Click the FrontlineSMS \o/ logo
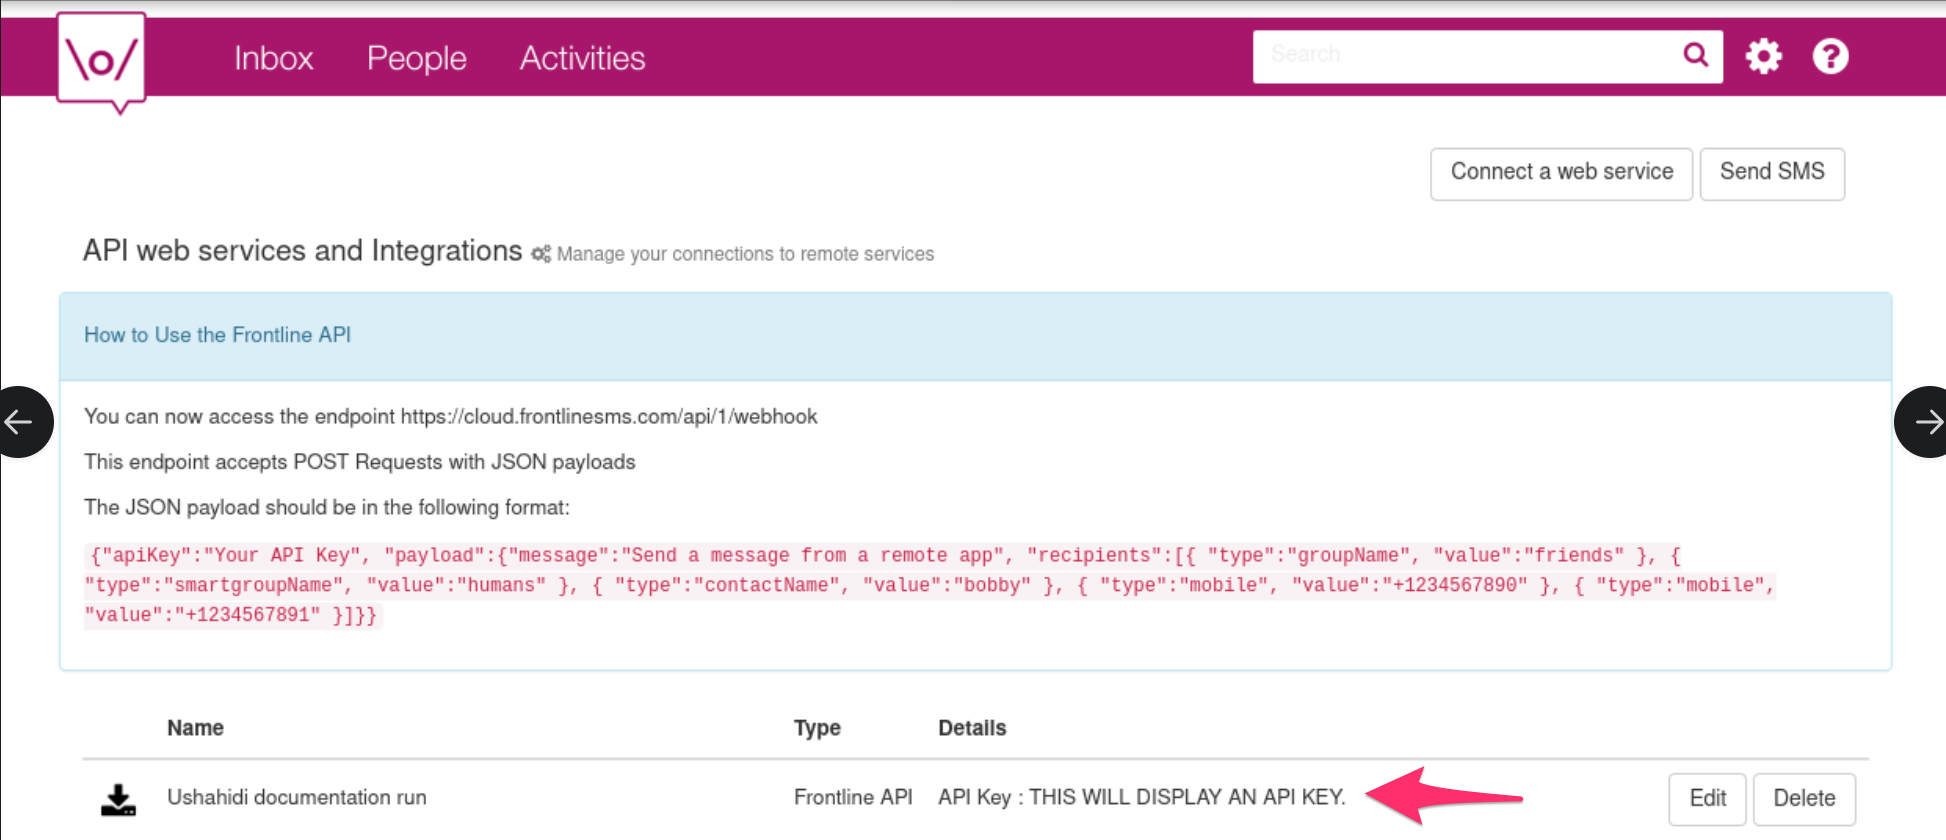The width and height of the screenshot is (1946, 840). tap(101, 60)
